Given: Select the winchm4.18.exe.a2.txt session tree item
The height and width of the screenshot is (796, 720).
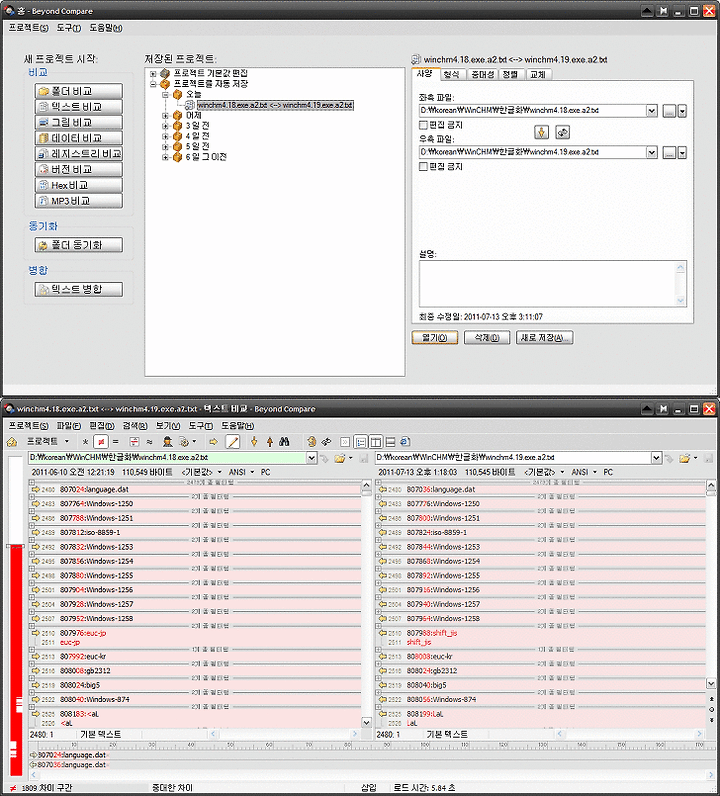Looking at the screenshot, I should coord(275,105).
